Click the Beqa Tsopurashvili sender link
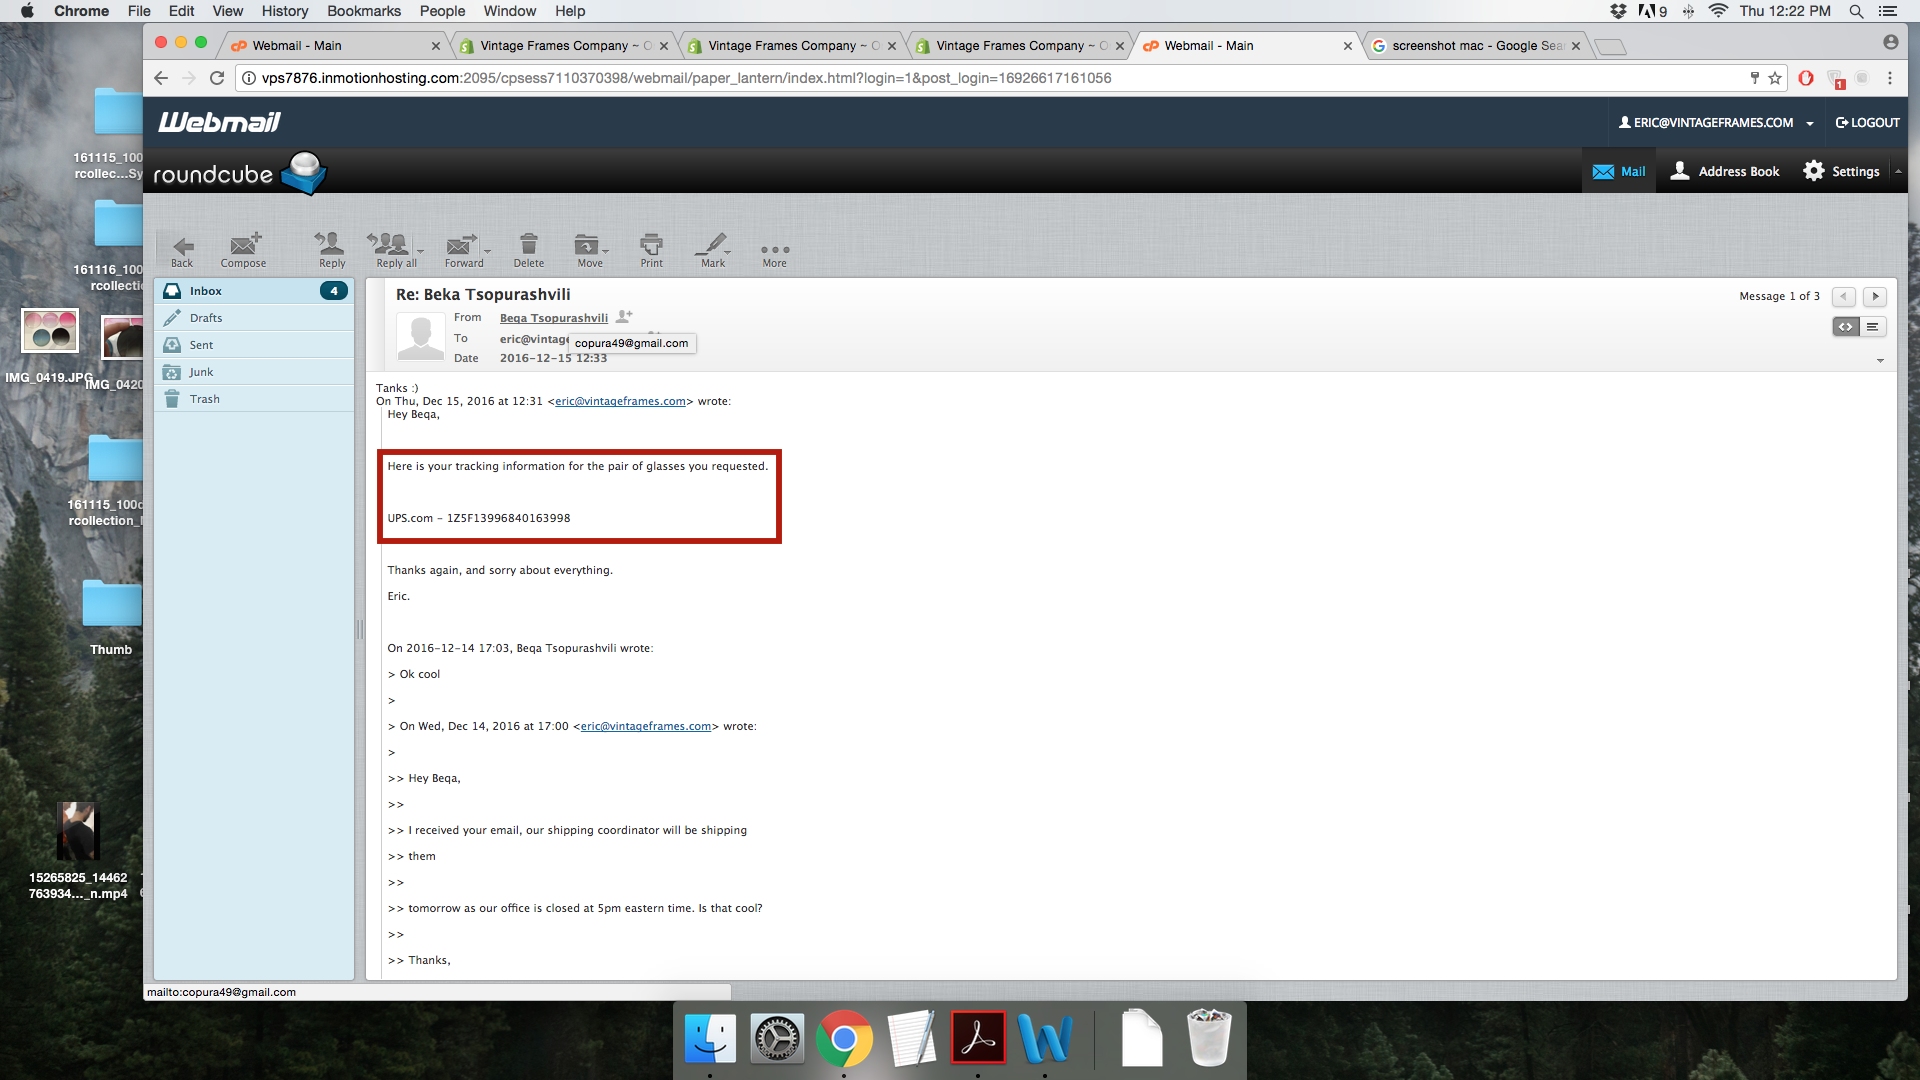The width and height of the screenshot is (1920, 1080). pyautogui.click(x=554, y=318)
